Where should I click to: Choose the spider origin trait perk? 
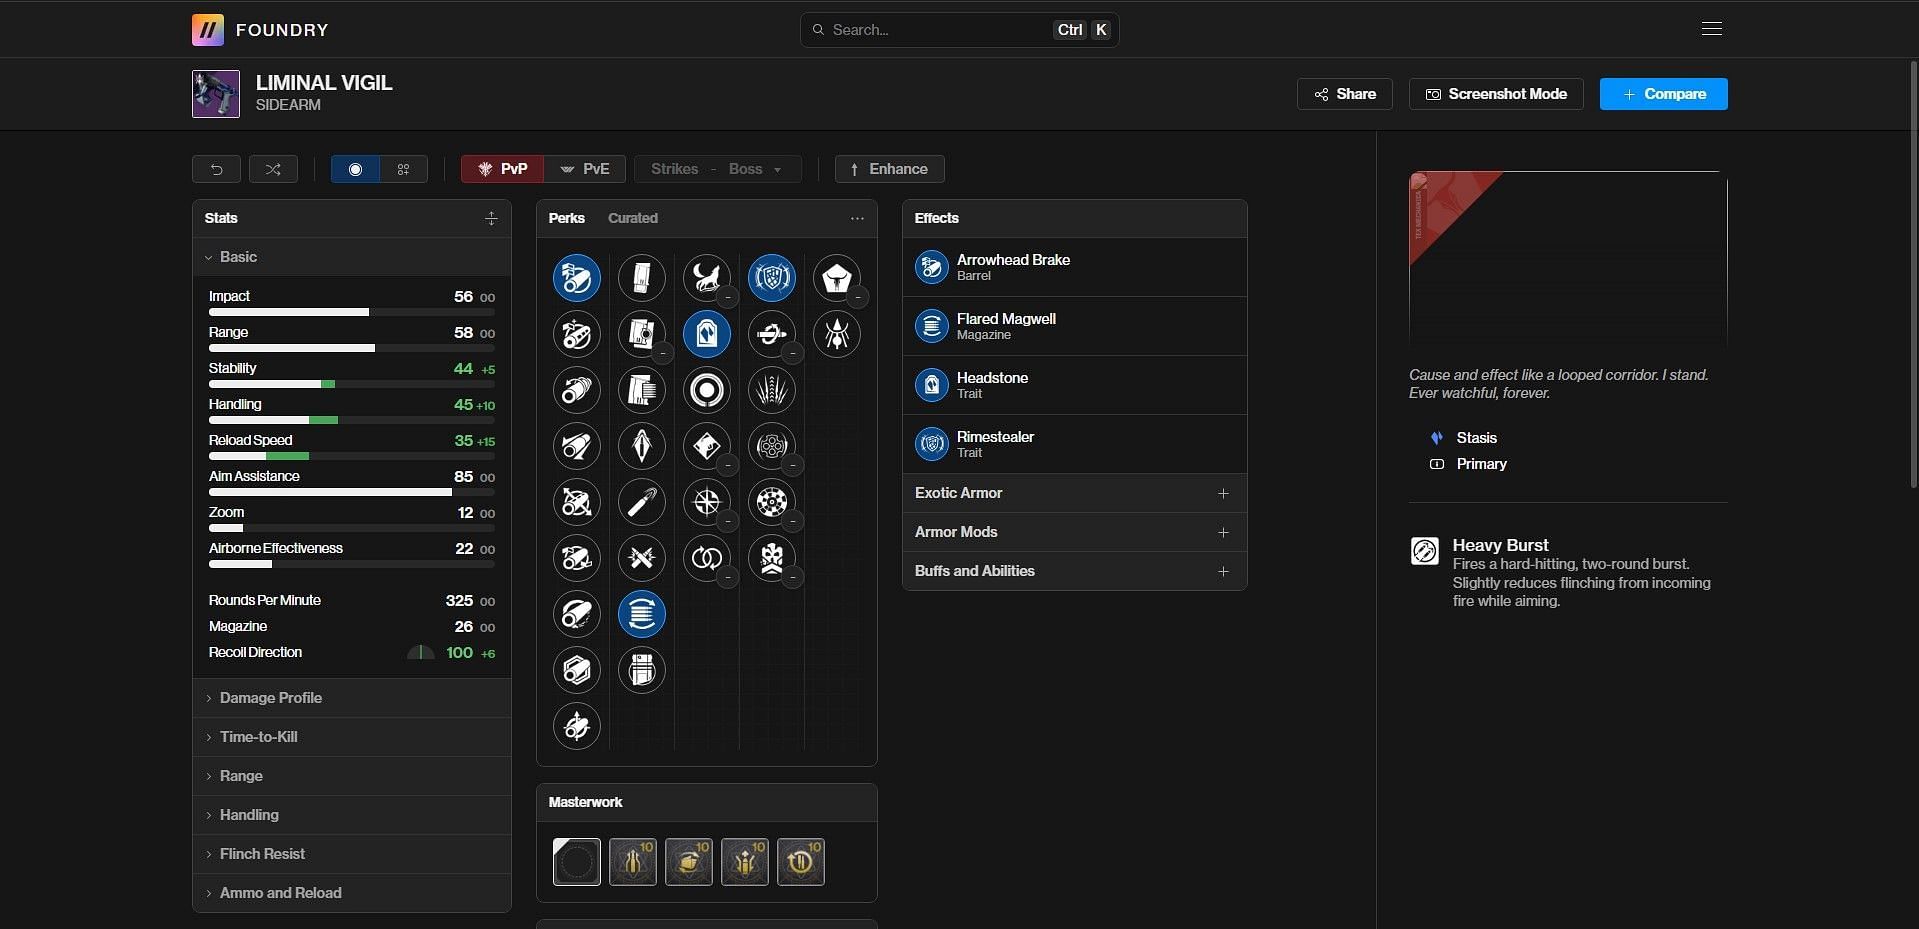(x=837, y=334)
